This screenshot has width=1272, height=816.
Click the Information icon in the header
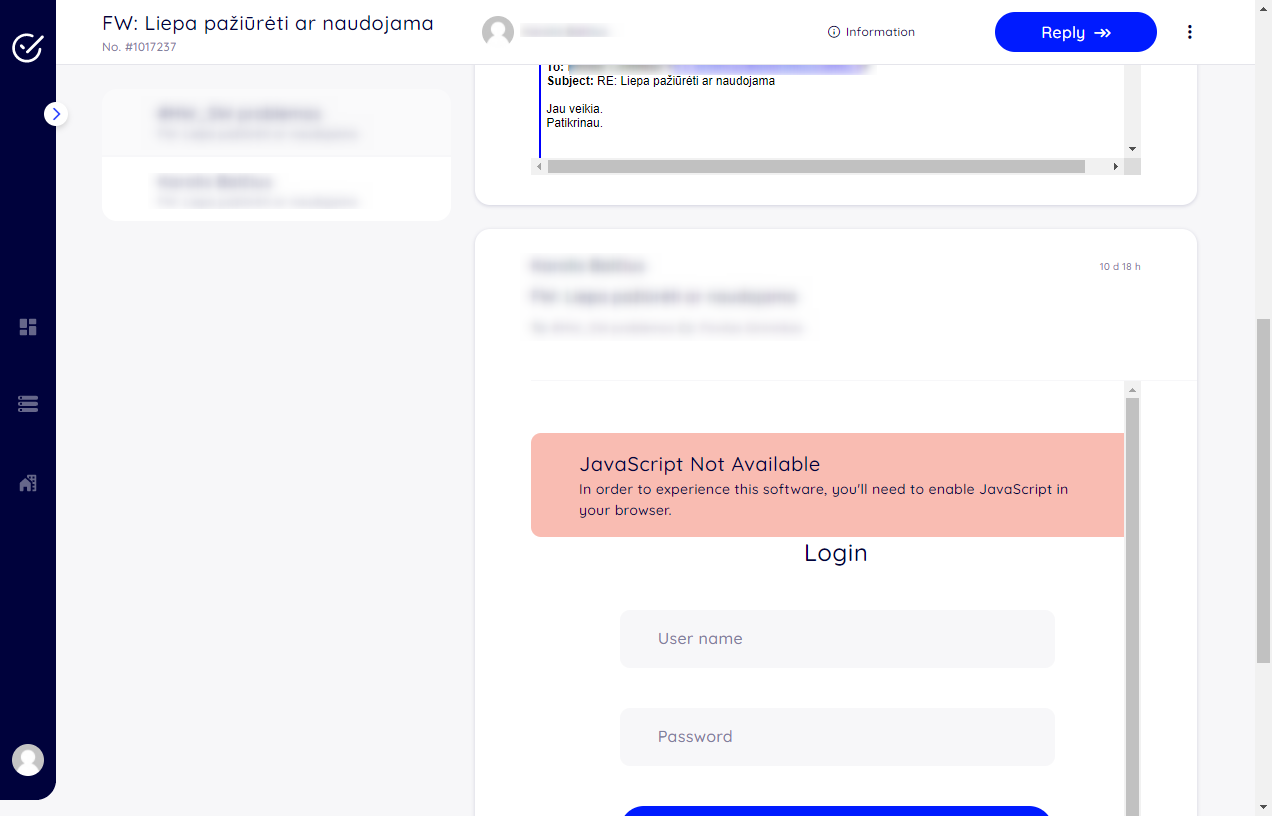[x=835, y=31]
